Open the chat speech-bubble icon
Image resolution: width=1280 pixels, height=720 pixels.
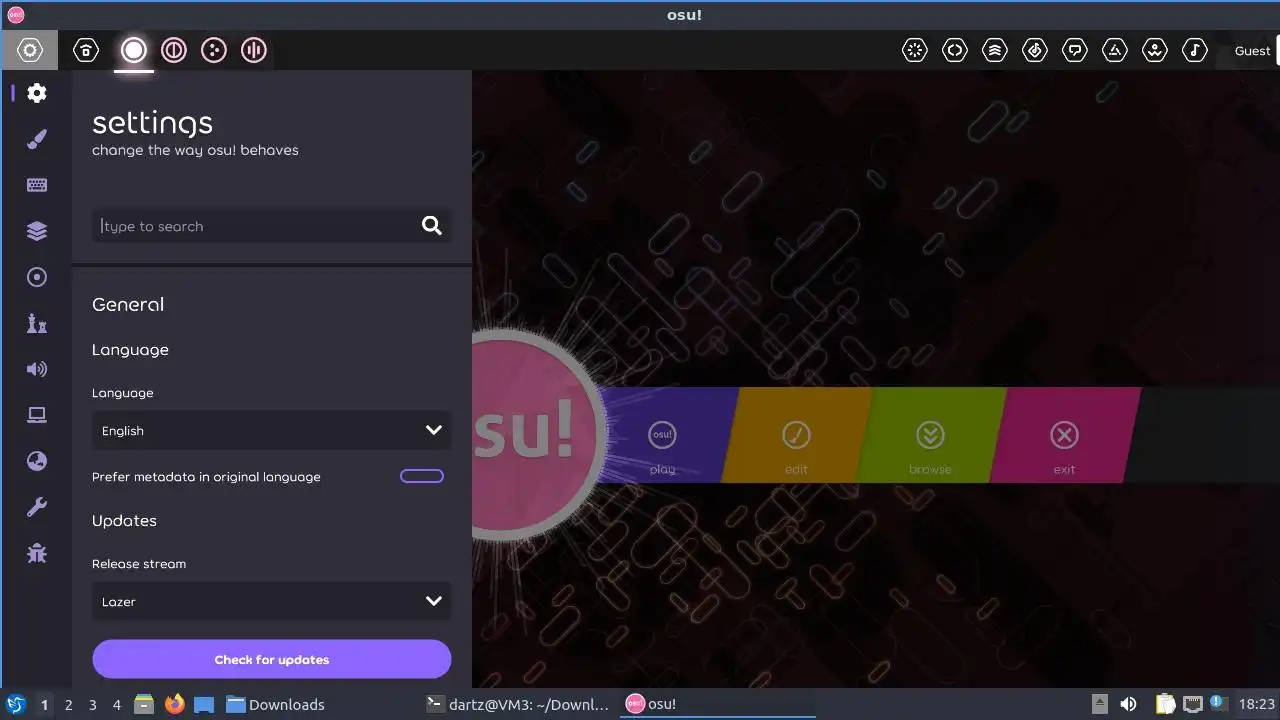click(x=1075, y=50)
